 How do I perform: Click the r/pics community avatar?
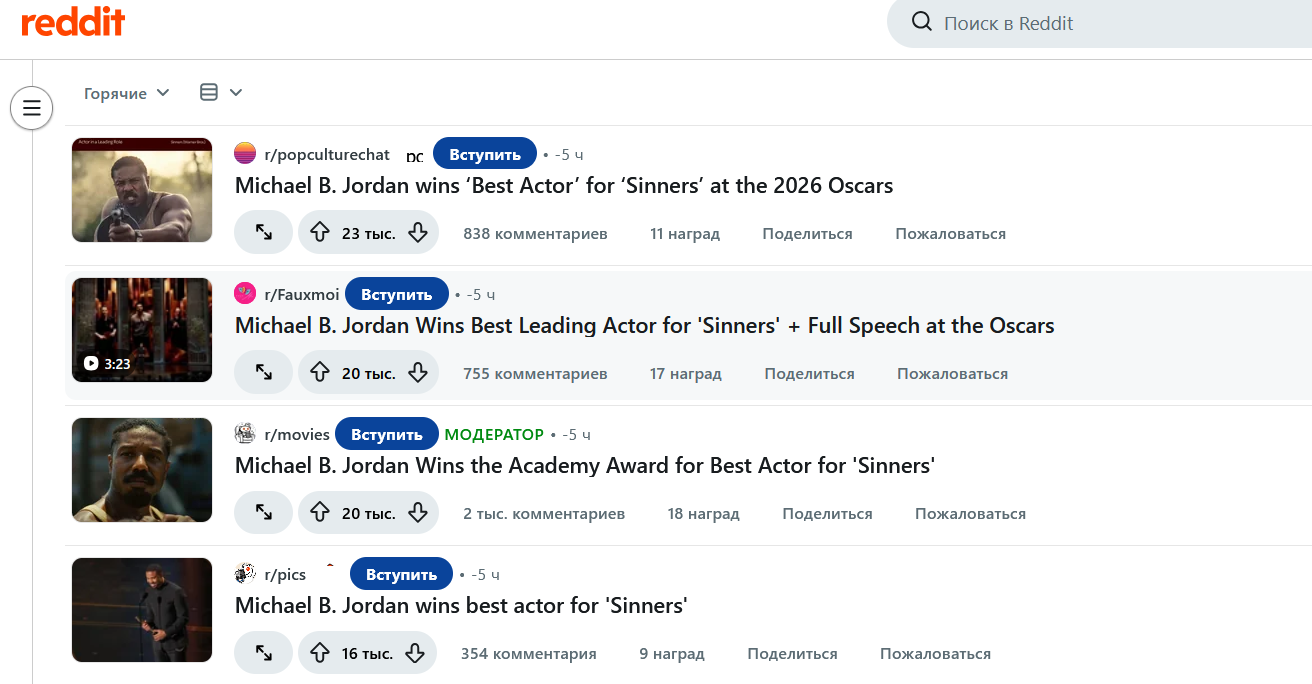pos(245,574)
